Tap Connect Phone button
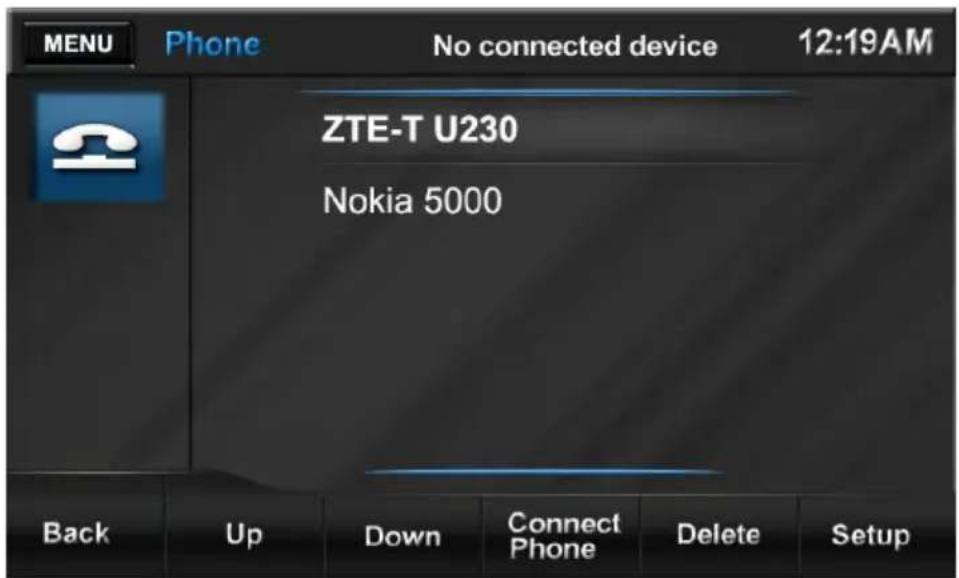The height and width of the screenshot is (578, 959). (x=563, y=536)
